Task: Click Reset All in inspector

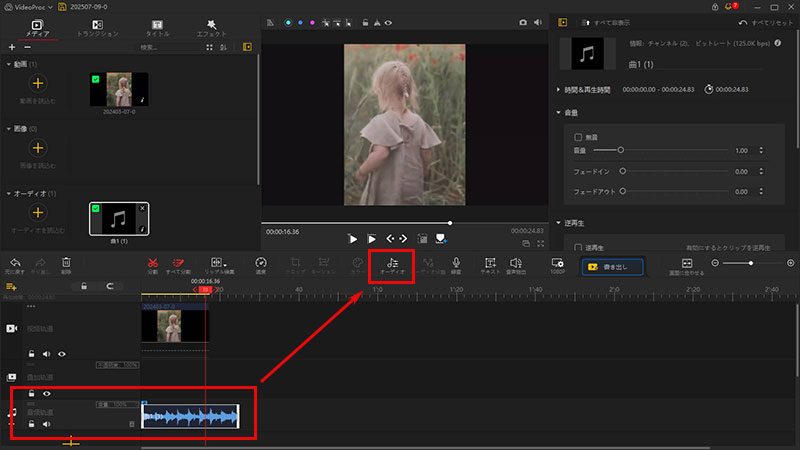Action: click(x=766, y=22)
